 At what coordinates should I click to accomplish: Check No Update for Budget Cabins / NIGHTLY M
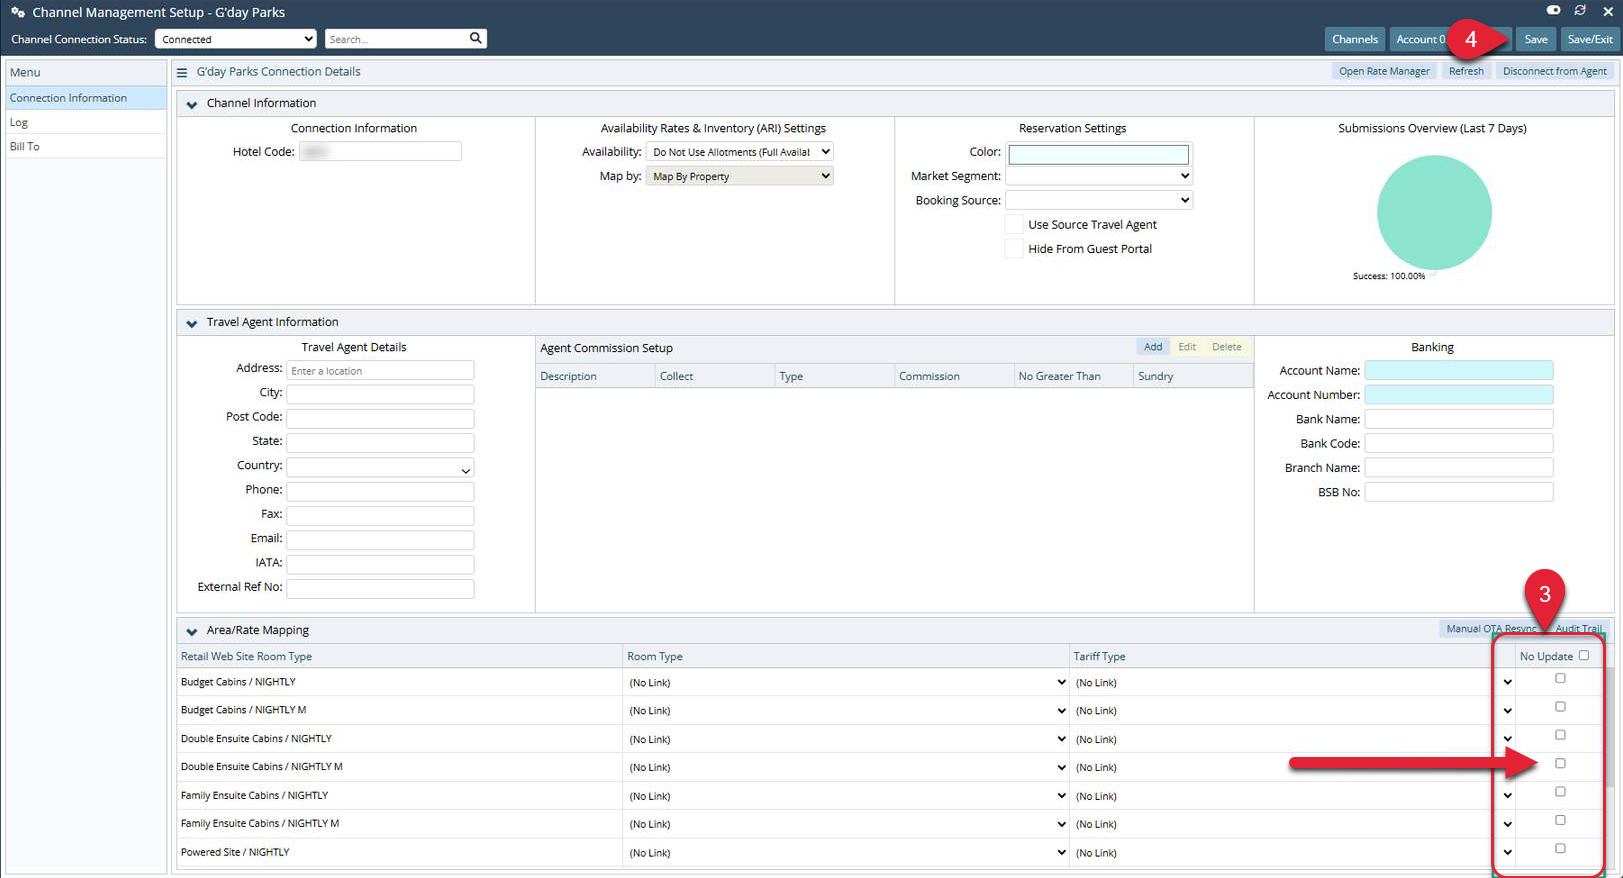(1560, 707)
